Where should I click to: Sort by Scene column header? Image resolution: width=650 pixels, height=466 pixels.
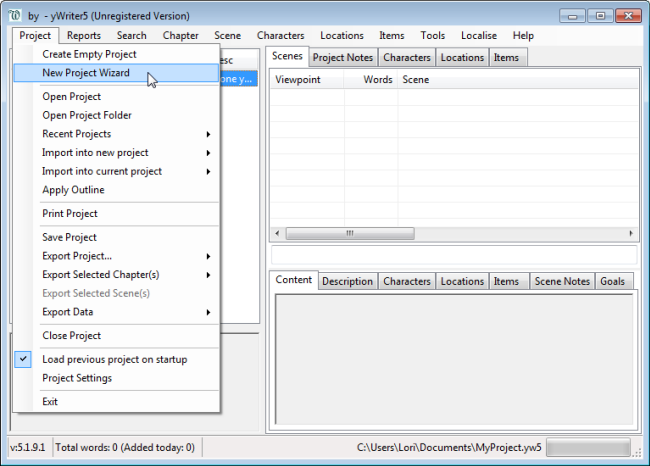pos(518,80)
